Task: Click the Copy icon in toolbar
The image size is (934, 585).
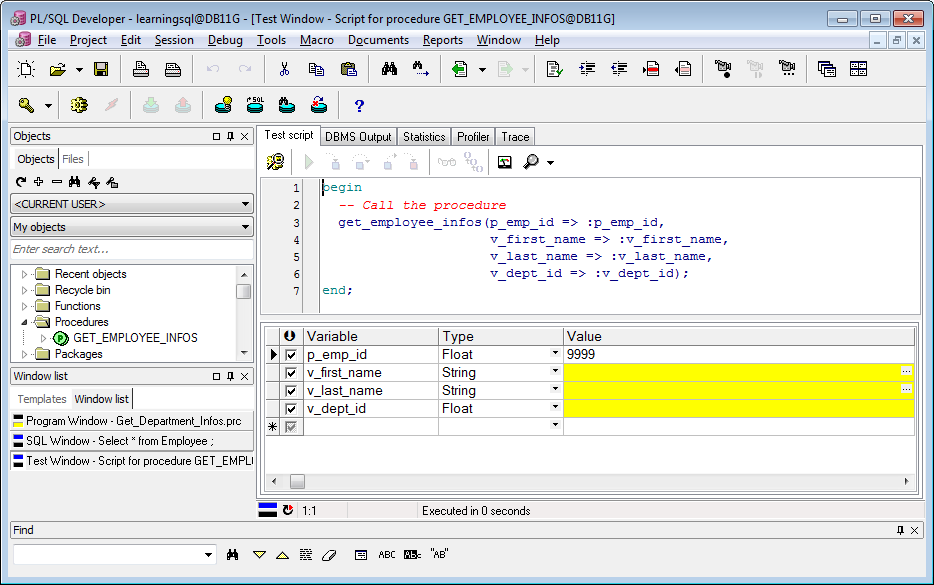Action: [x=316, y=69]
